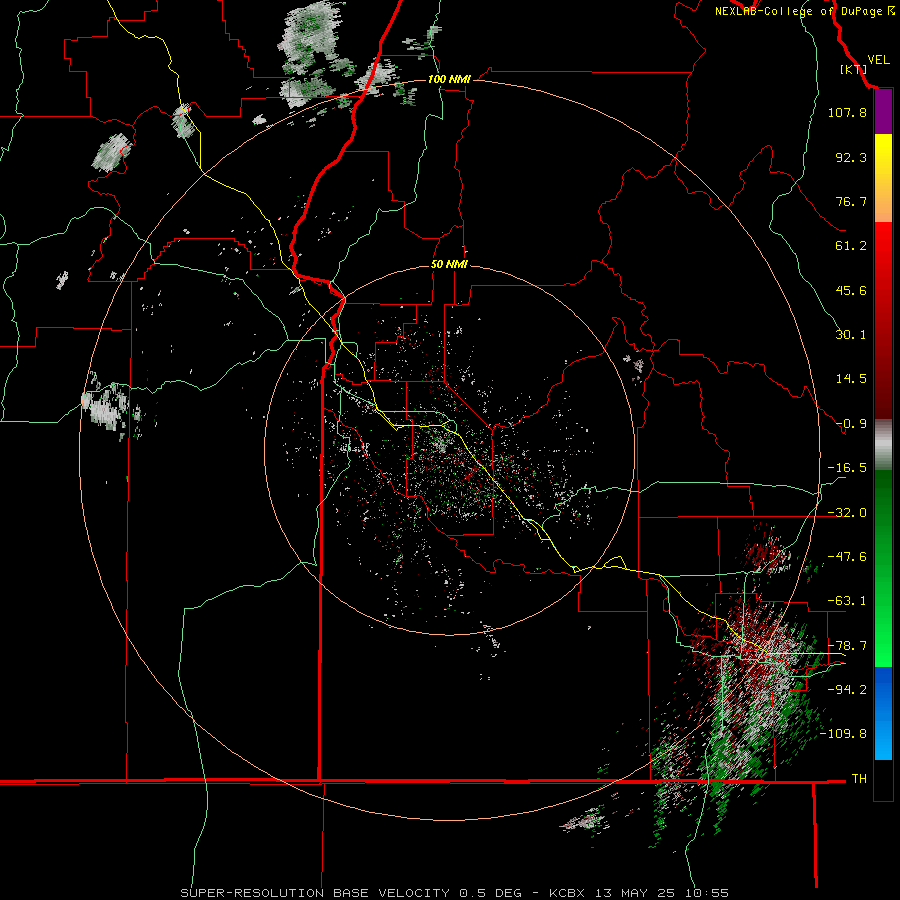The height and width of the screenshot is (900, 900).
Task: Pick the purple segment of velocity scale
Action: 883,112
